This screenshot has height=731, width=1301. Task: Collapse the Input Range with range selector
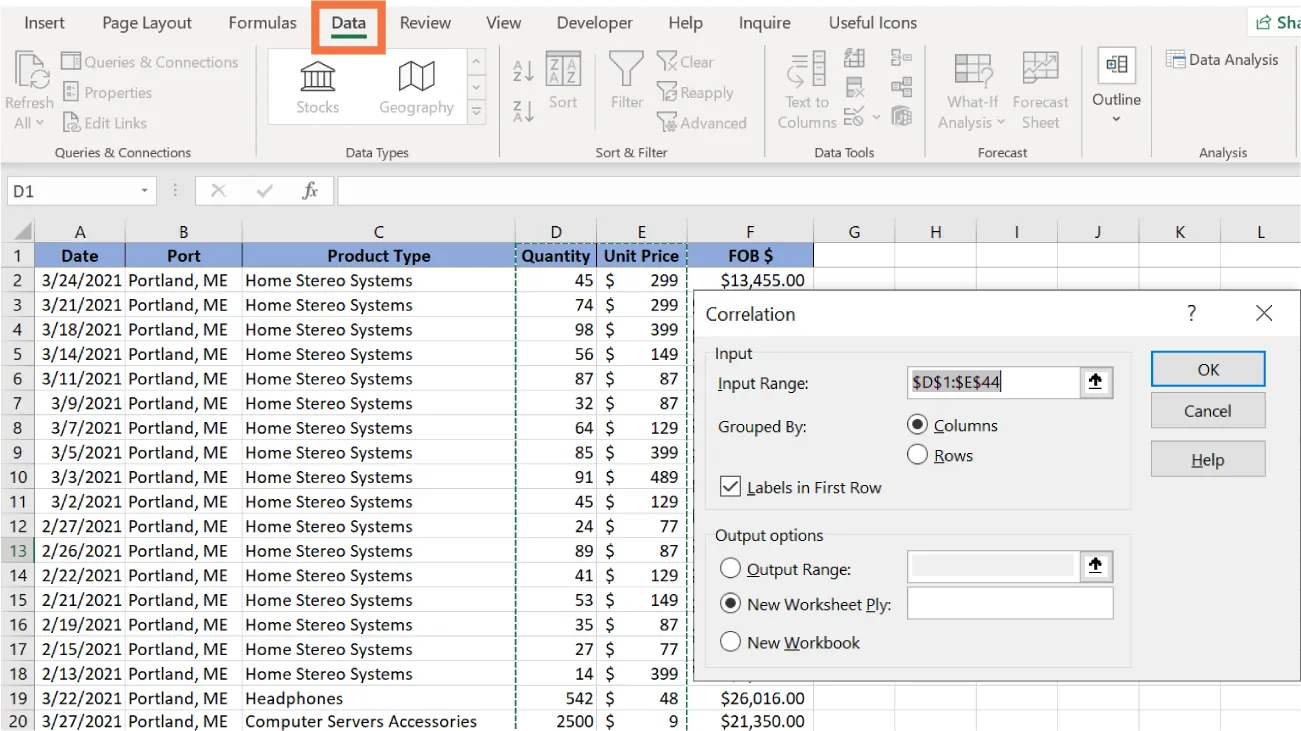pos(1095,383)
